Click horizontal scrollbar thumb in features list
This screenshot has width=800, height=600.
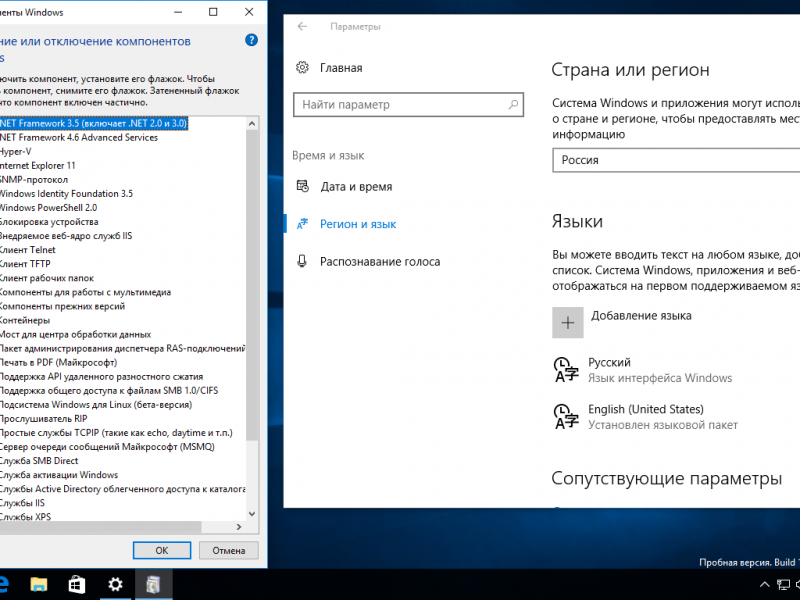pyautogui.click(x=101, y=527)
